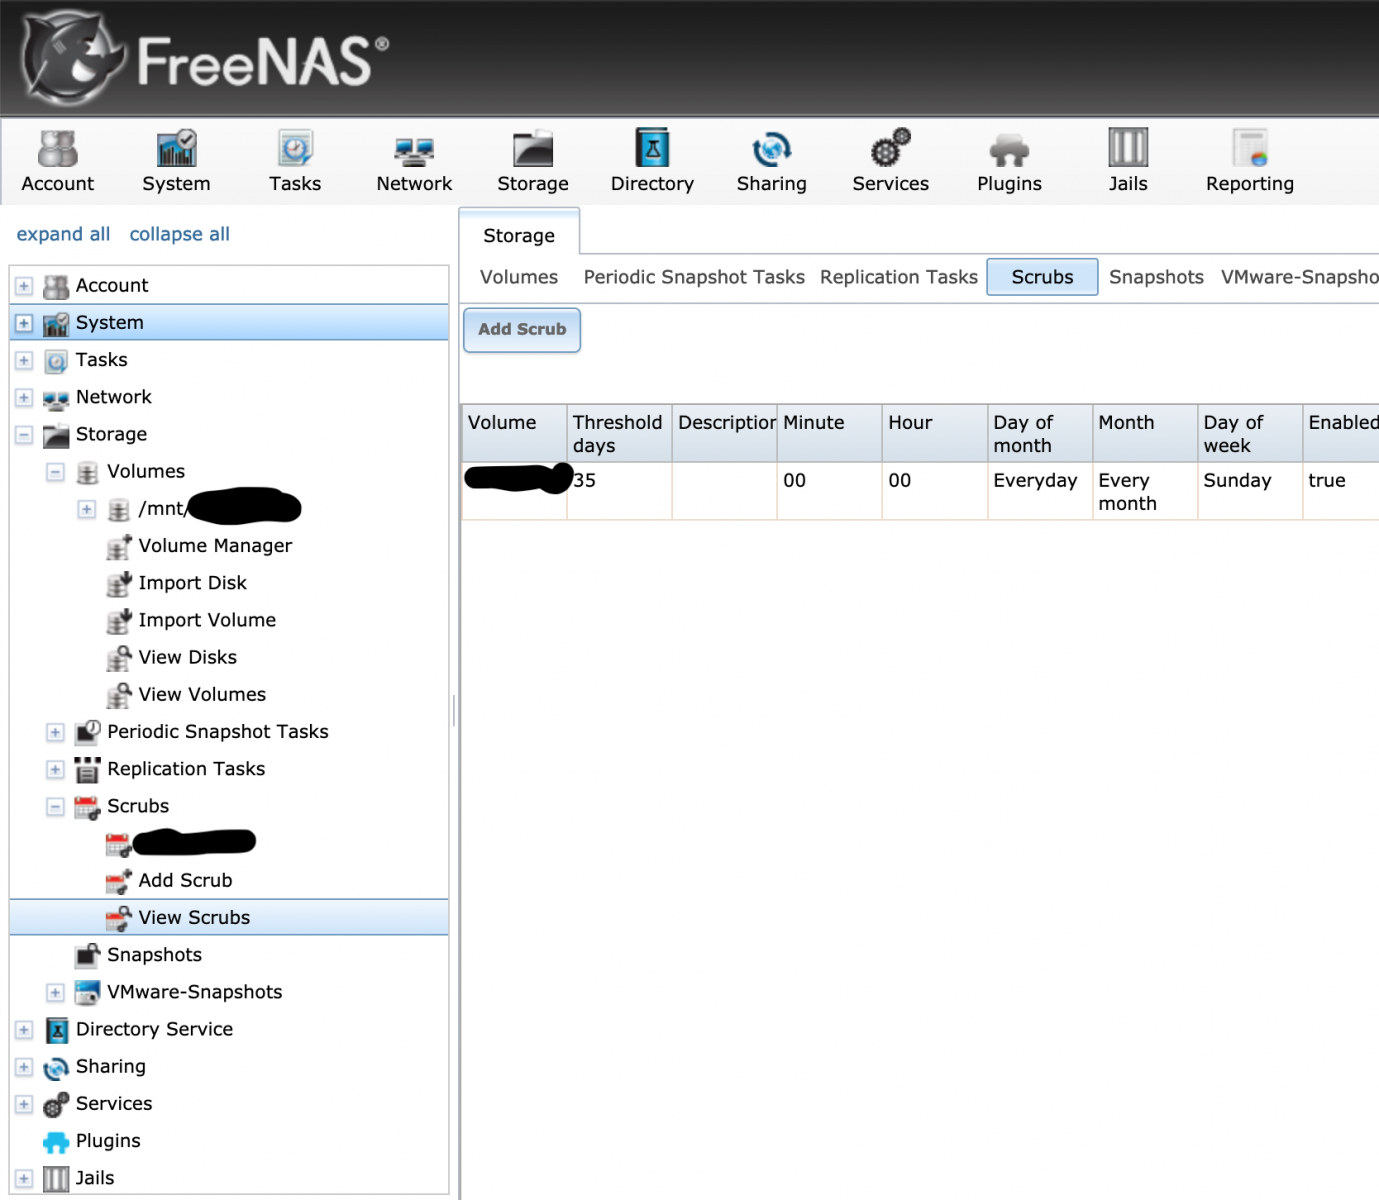
Task: Open the Network toolbar icon
Action: [414, 161]
